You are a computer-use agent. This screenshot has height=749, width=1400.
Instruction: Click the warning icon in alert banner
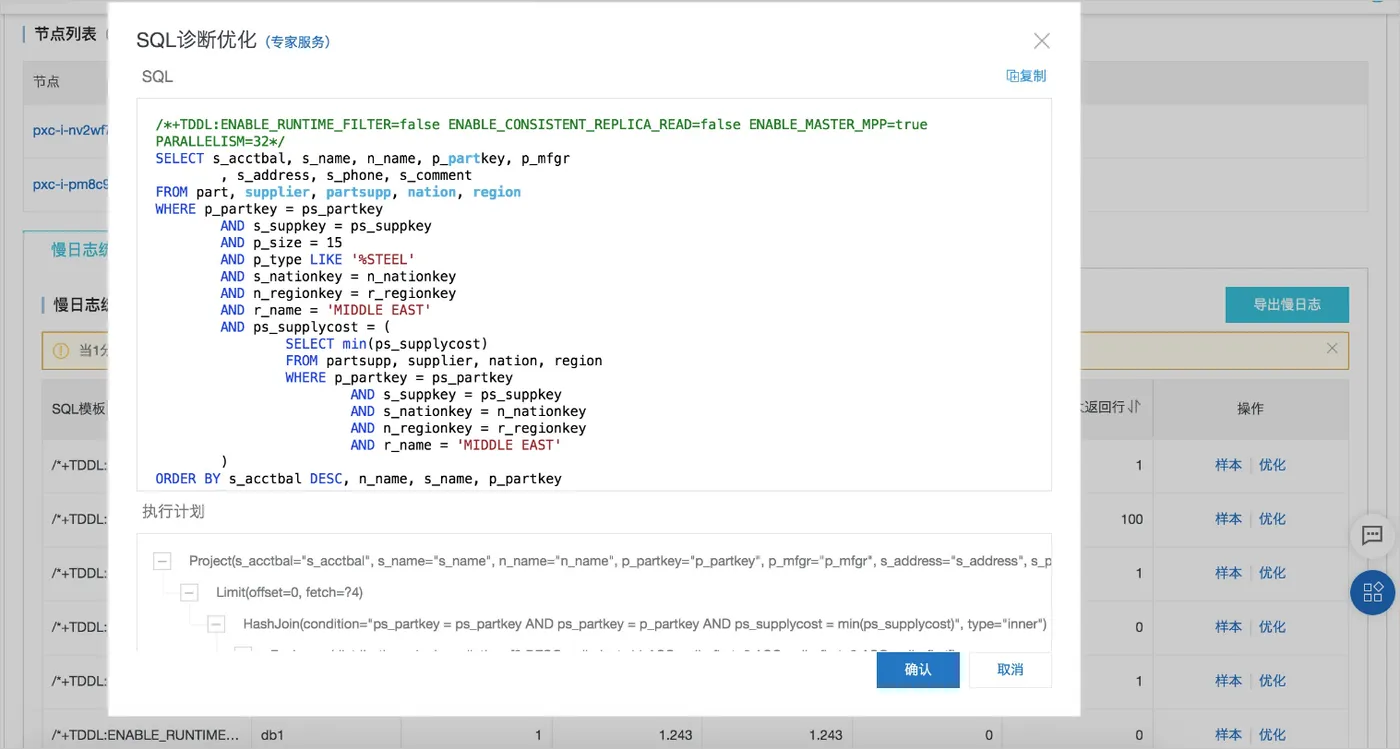(61, 351)
